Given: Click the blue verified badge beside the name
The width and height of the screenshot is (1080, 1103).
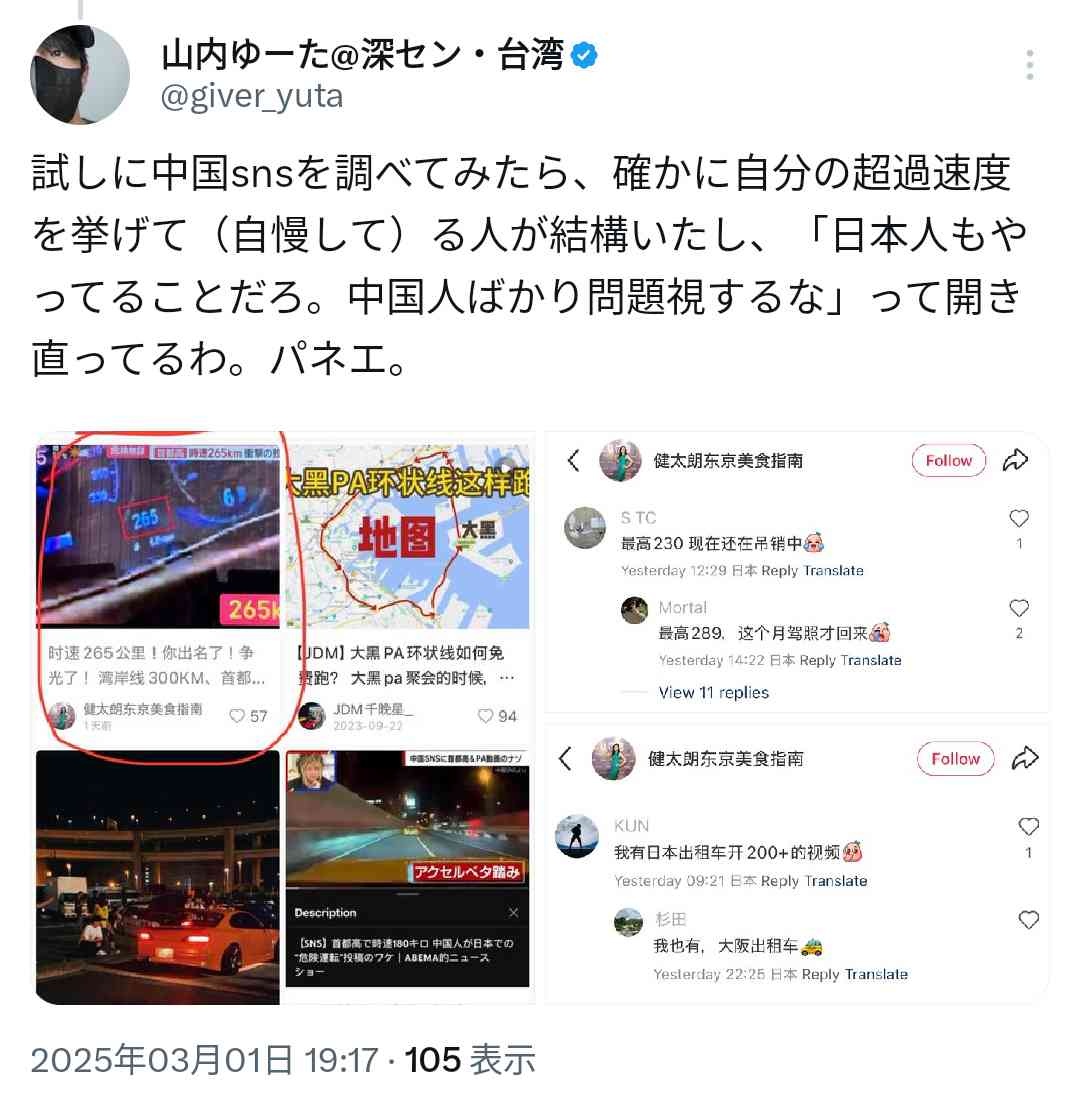Looking at the screenshot, I should click(x=584, y=55).
